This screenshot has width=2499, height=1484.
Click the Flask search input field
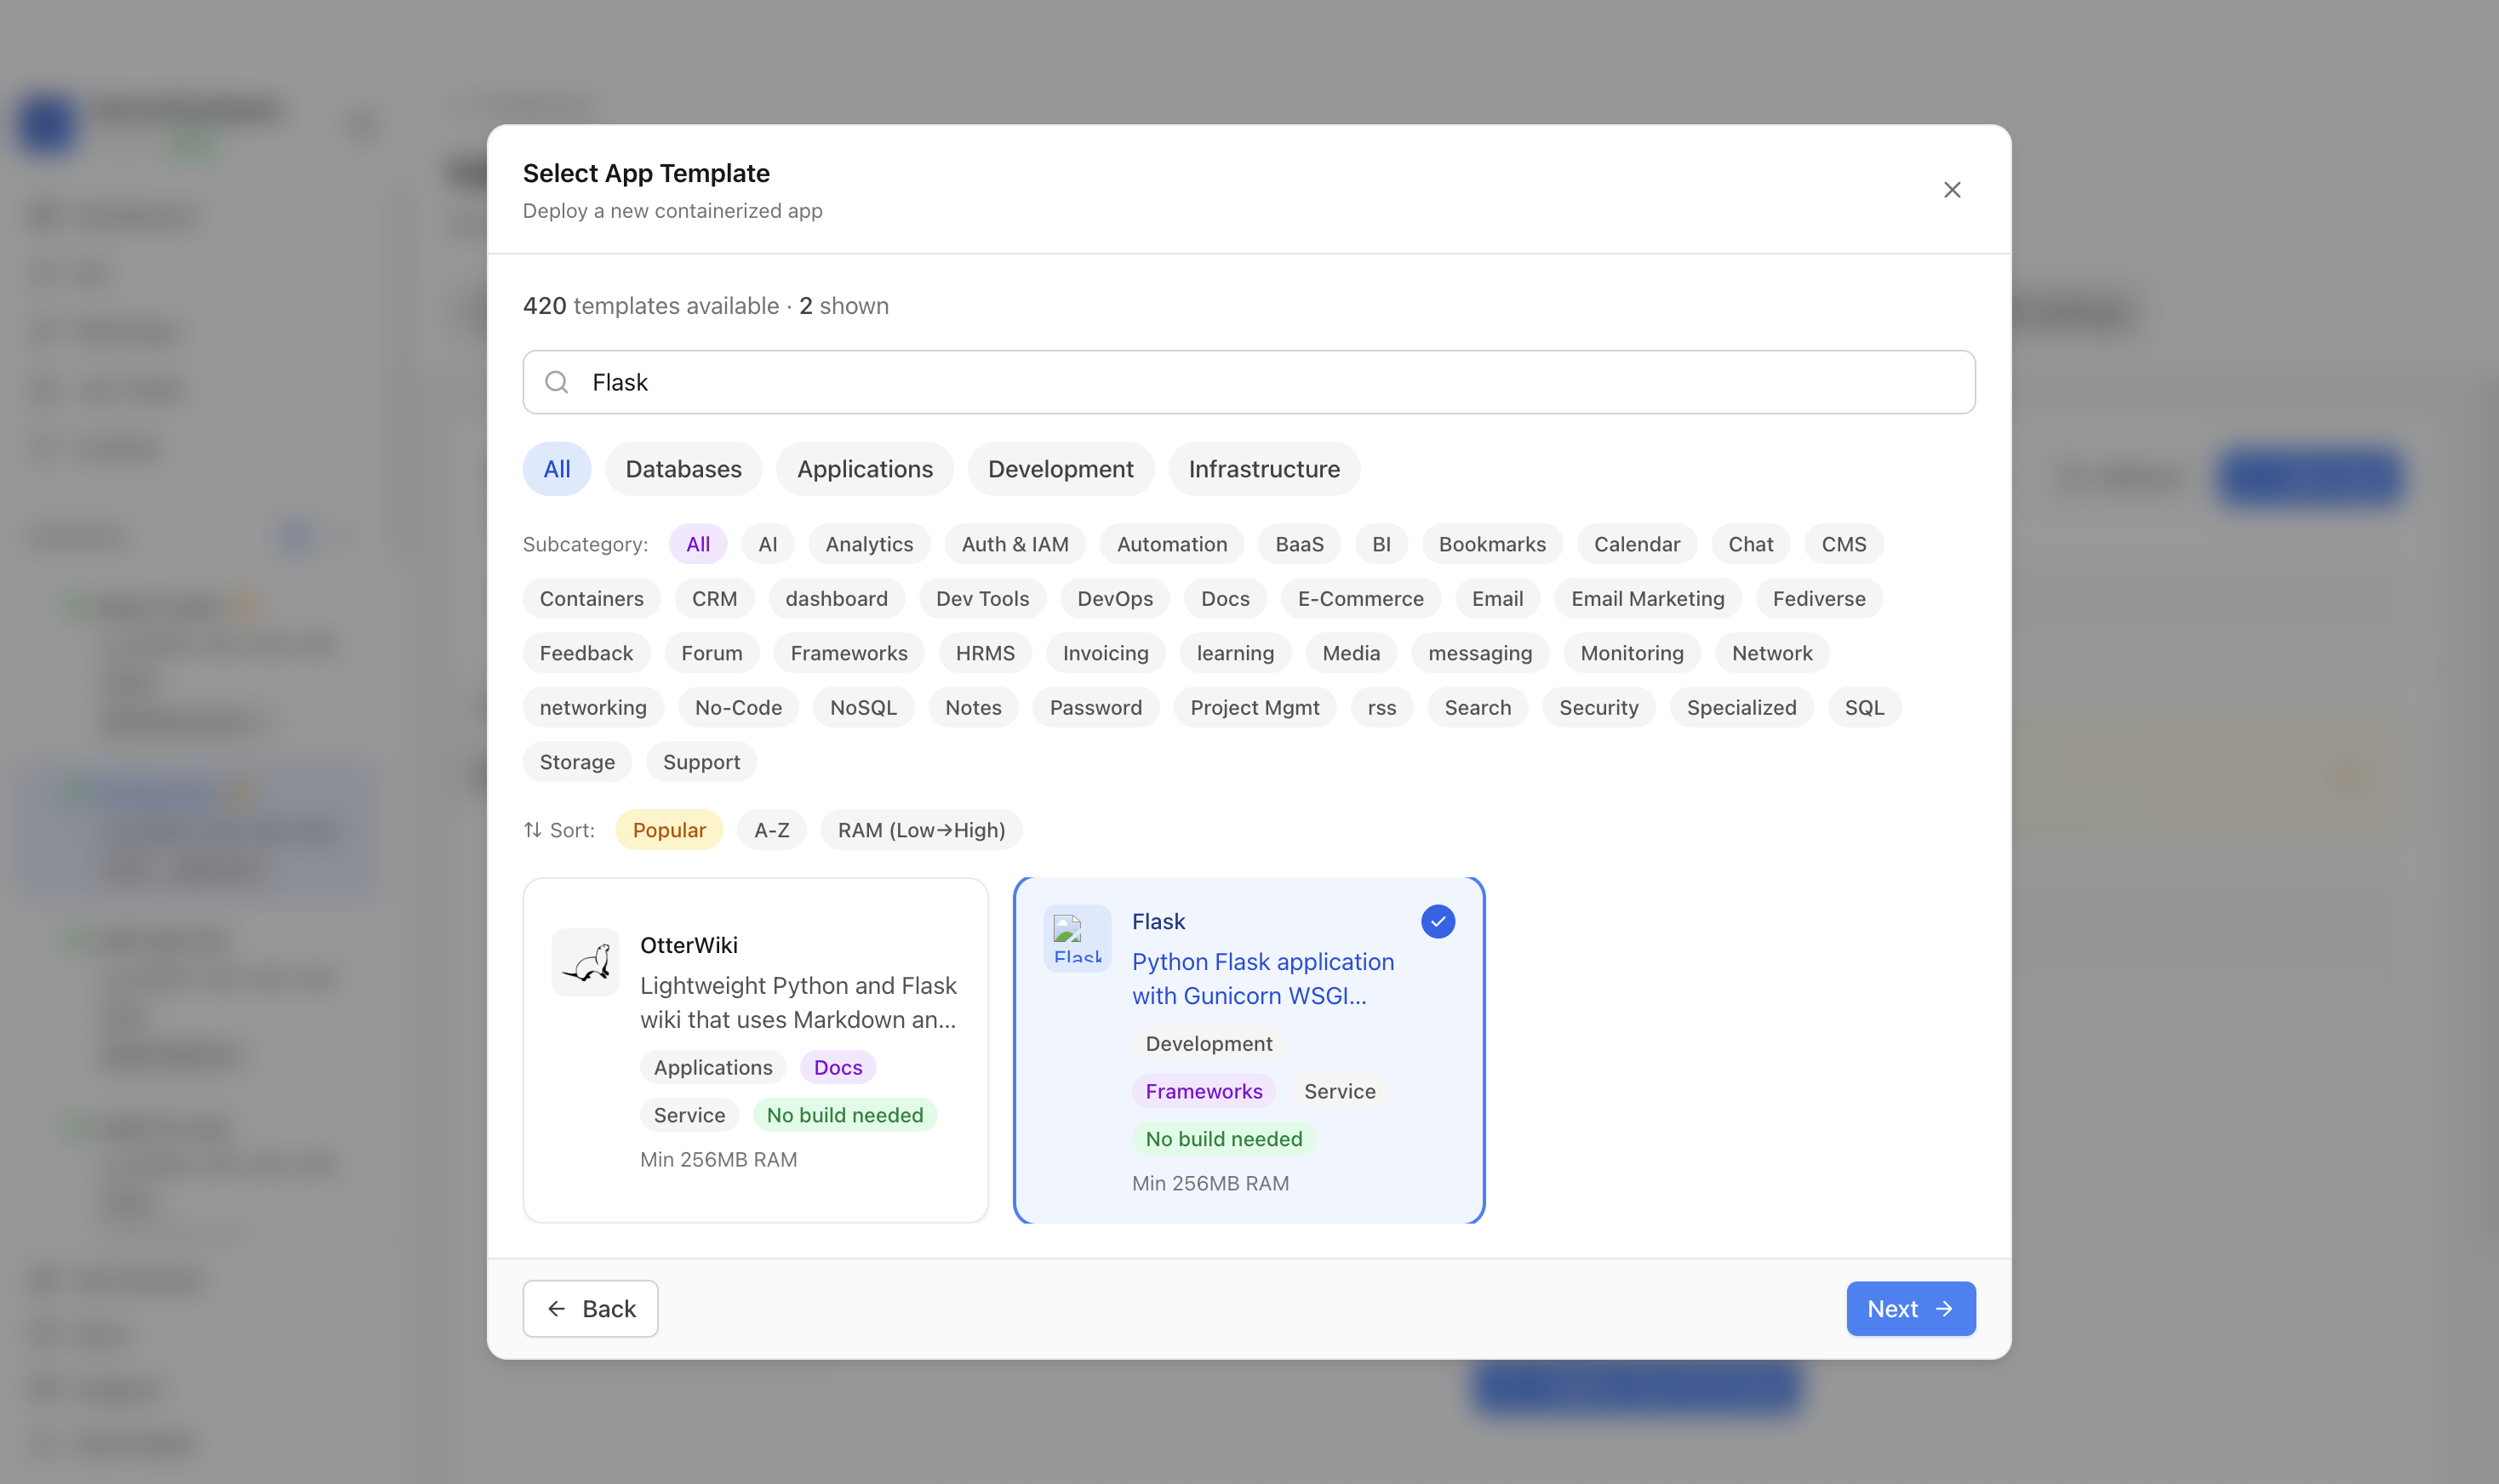coord(1248,382)
